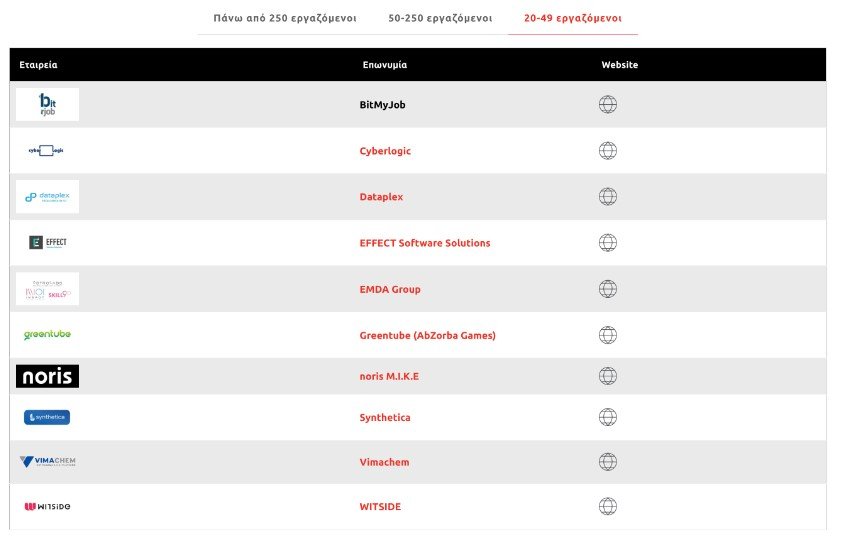This screenshot has height=538, width=845.
Task: Click the WITSIDE website globe icon
Action: click(607, 506)
